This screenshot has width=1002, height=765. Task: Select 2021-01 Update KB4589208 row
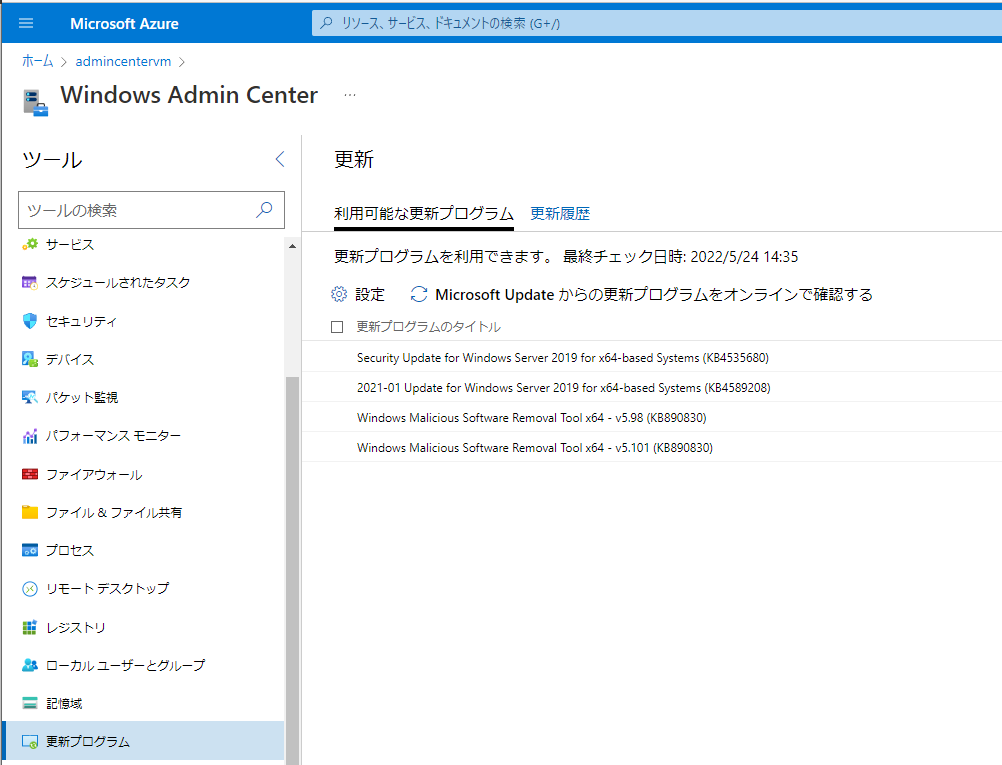[651, 387]
